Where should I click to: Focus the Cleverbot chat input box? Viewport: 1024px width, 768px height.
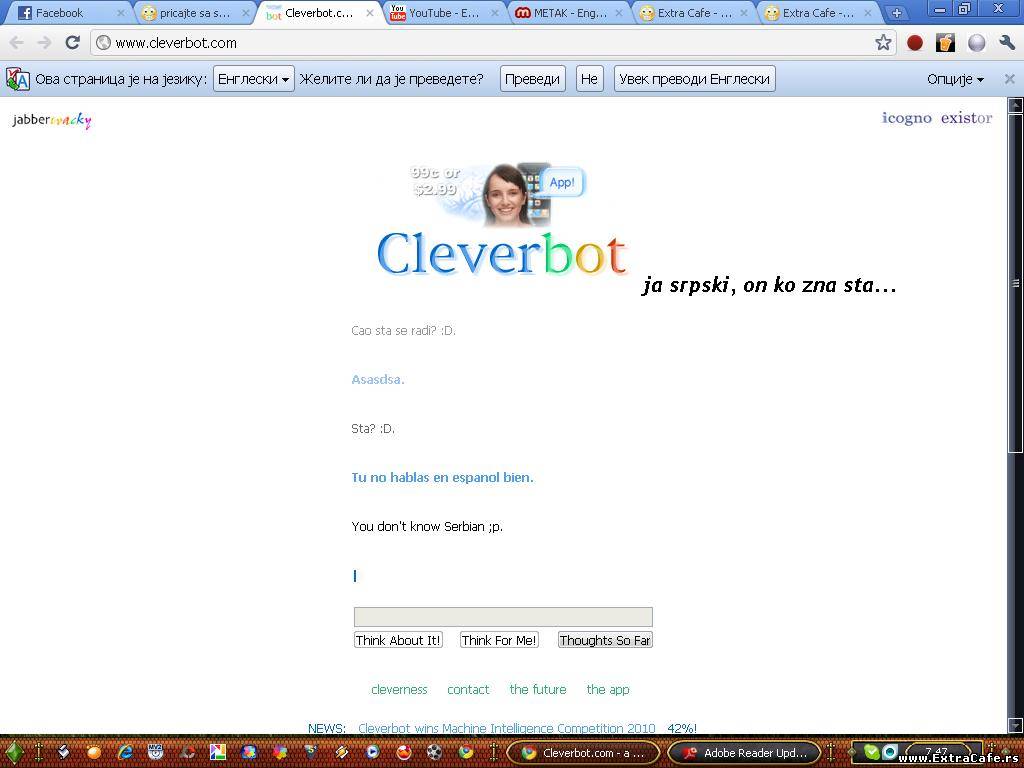[503, 617]
